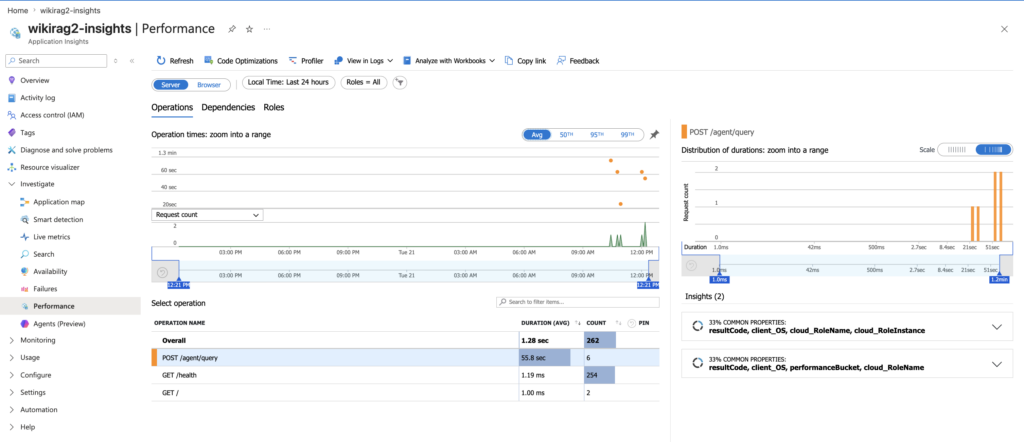This screenshot has height=442, width=1024.
Task: Select the Operations tab
Action: click(x=172, y=107)
